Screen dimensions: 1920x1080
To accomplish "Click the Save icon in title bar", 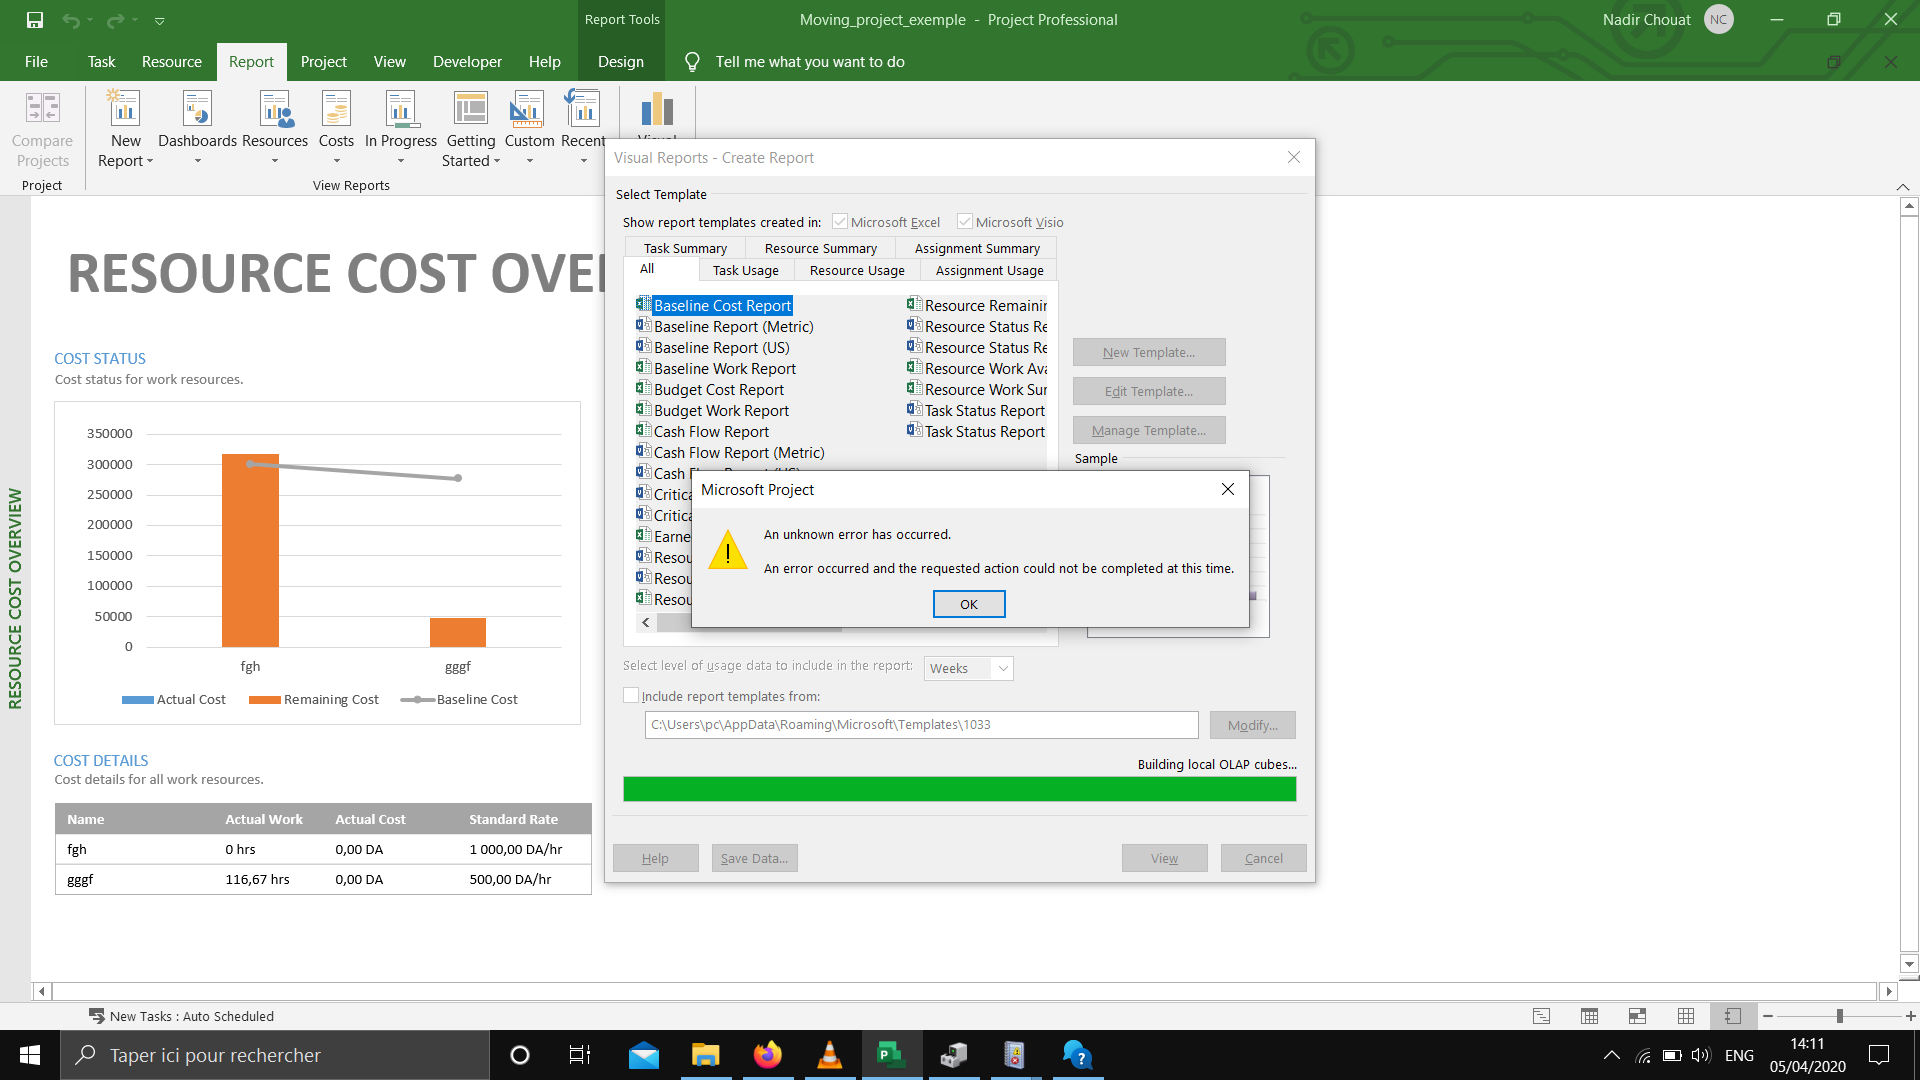I will [x=35, y=20].
